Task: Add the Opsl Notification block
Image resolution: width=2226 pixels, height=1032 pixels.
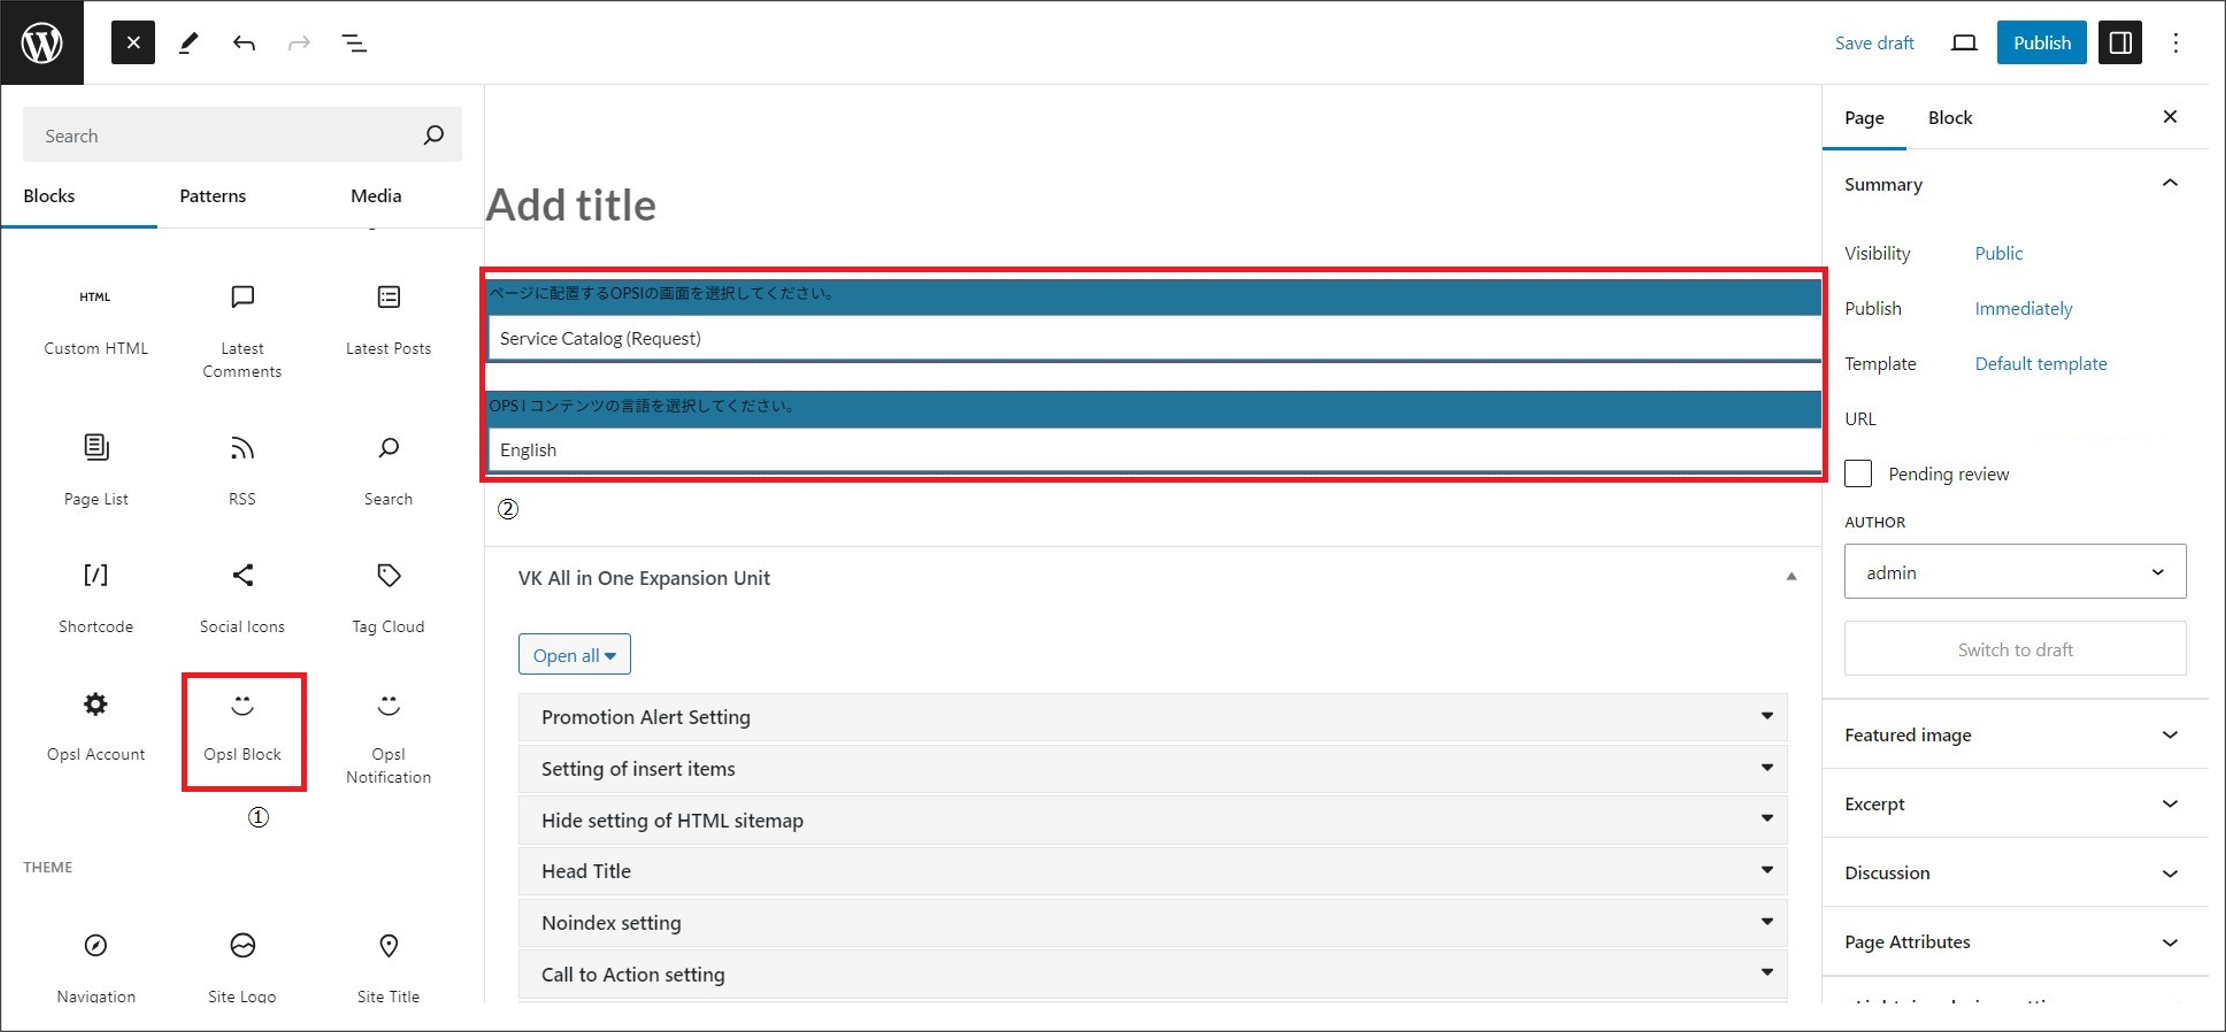Action: (x=388, y=738)
